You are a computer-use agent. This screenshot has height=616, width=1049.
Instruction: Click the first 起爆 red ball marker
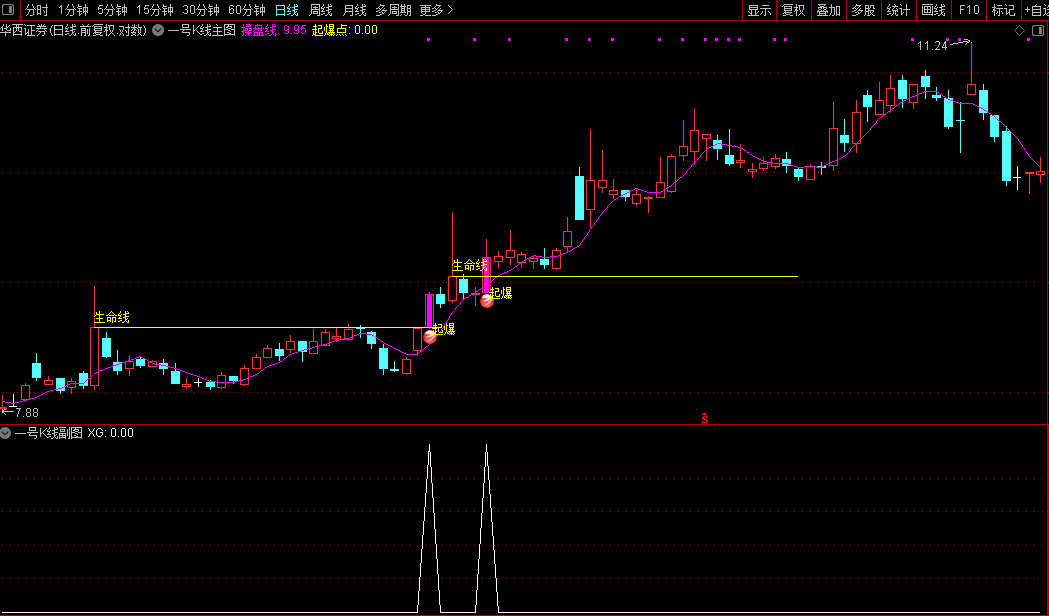[x=430, y=336]
